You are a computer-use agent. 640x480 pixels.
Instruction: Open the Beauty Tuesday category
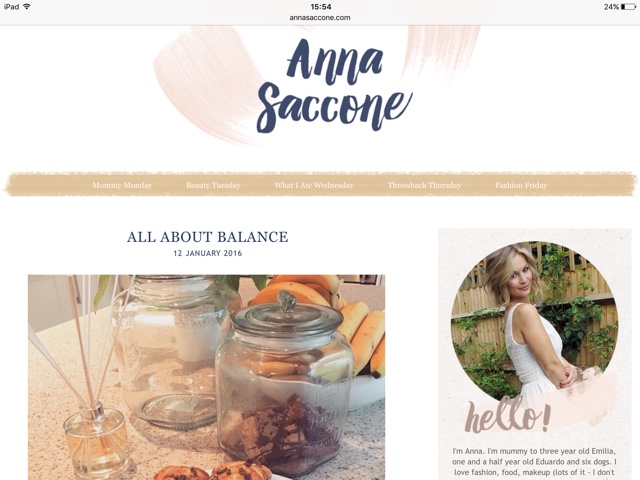(213, 185)
